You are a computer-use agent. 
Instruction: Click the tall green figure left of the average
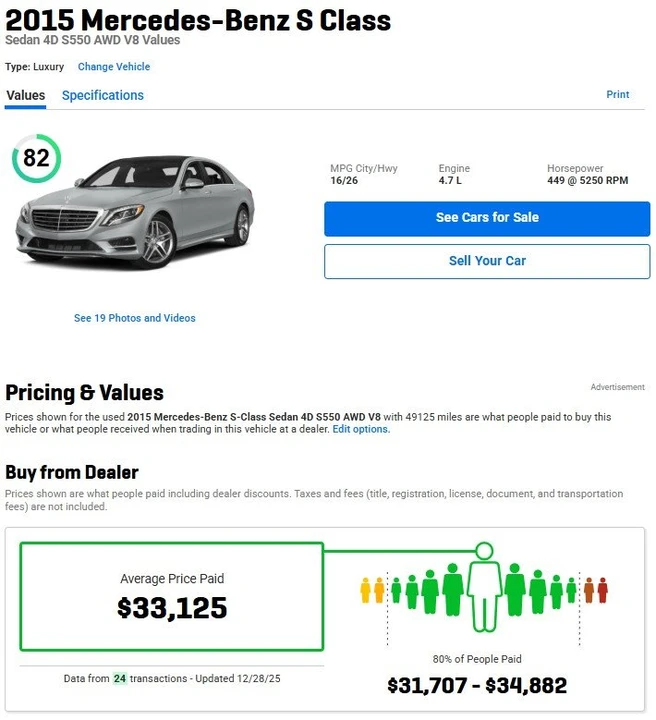[453, 590]
